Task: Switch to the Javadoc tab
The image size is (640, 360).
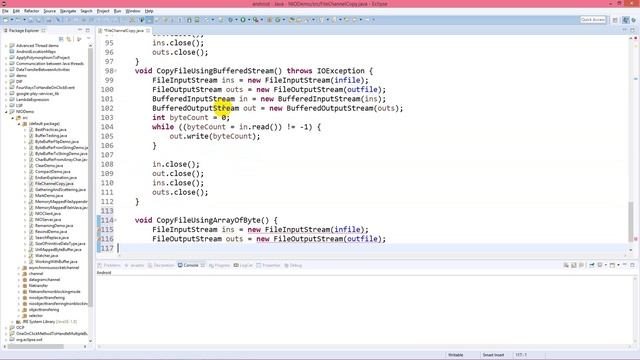Action: point(134,265)
